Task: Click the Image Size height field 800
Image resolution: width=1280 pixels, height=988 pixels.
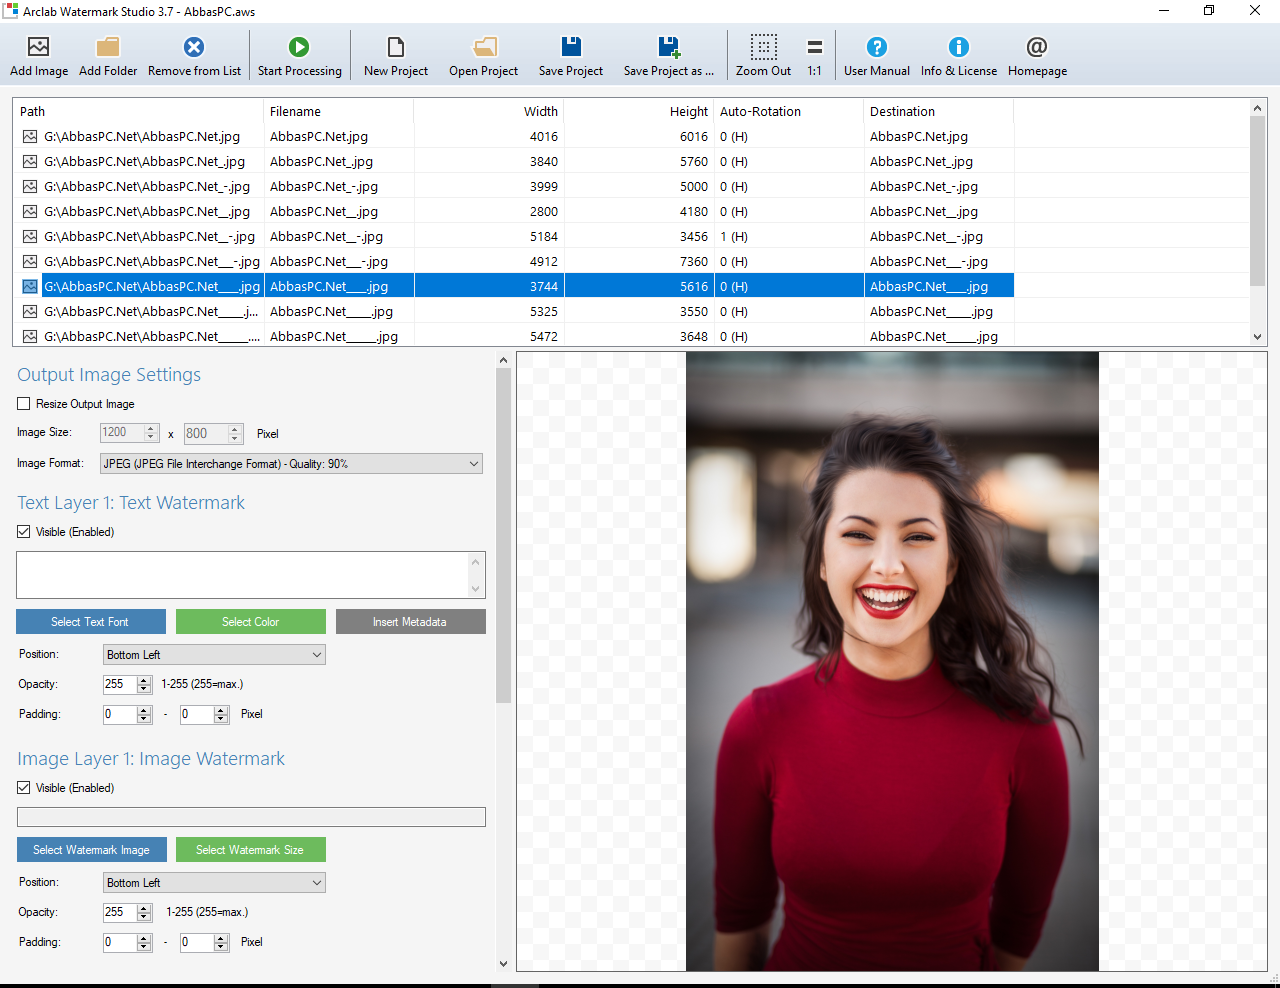Action: (206, 433)
